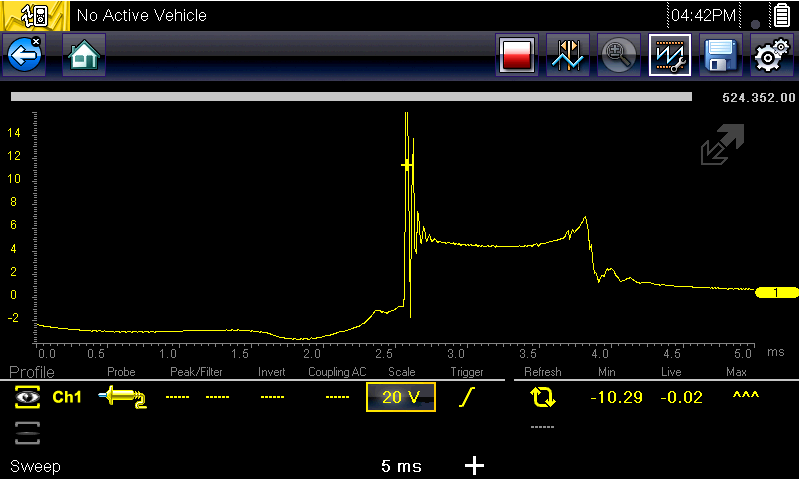The image size is (800, 479).
Task: Click the Profile label
Action: (x=32, y=372)
